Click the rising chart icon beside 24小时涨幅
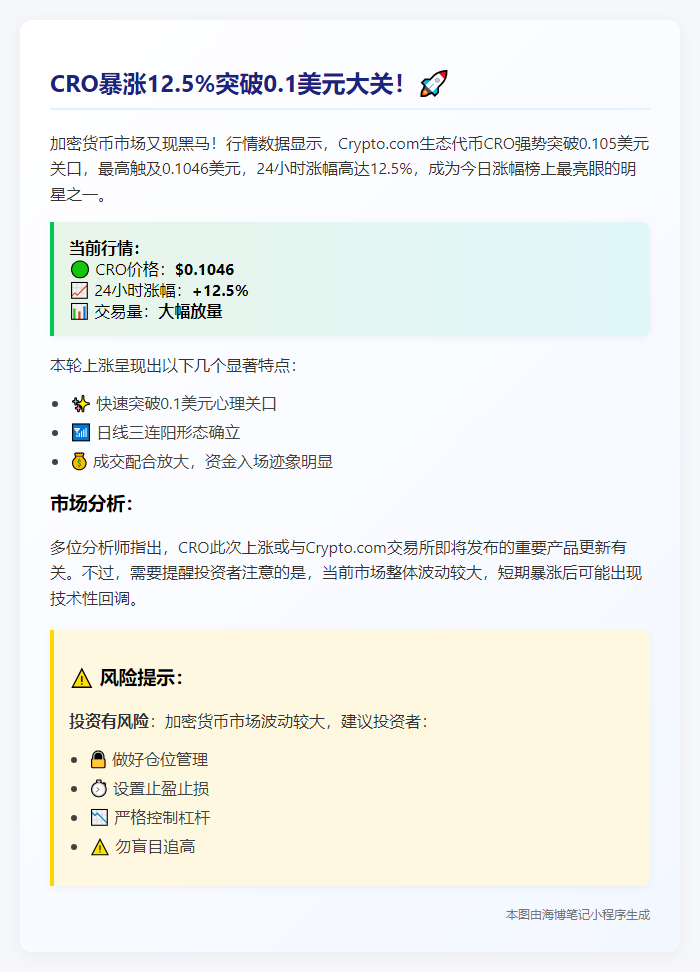The image size is (700, 972). coord(79,291)
